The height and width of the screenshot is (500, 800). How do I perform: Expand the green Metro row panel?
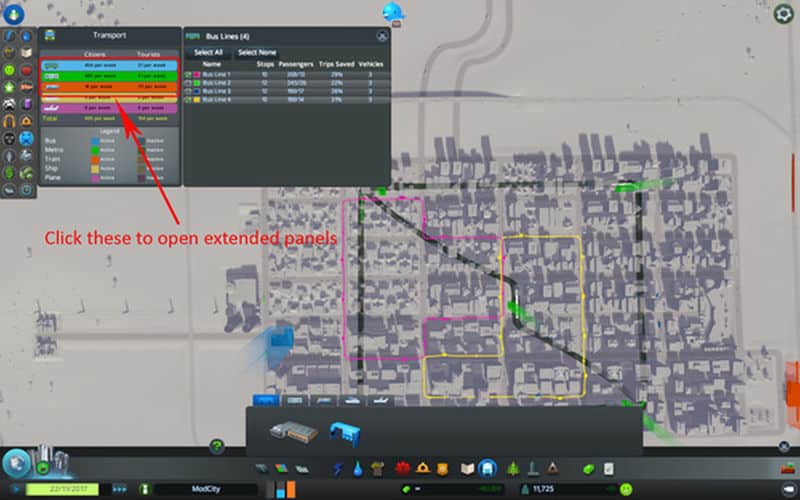coord(108,76)
